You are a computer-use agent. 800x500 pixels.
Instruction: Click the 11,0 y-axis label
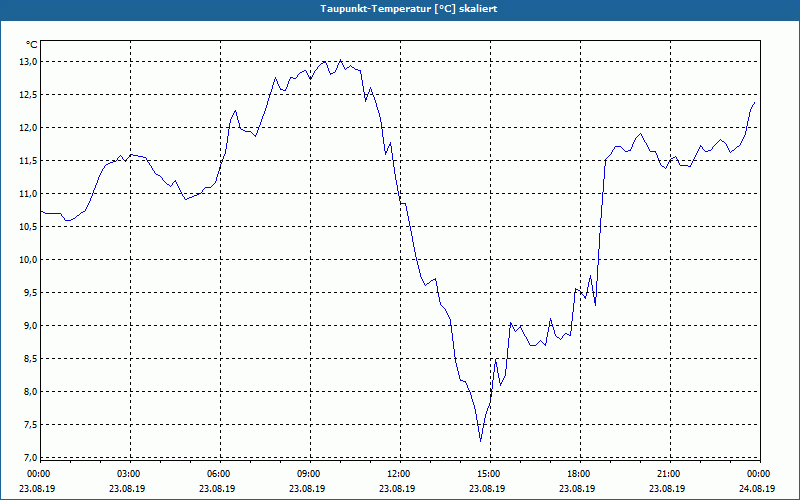(28, 194)
